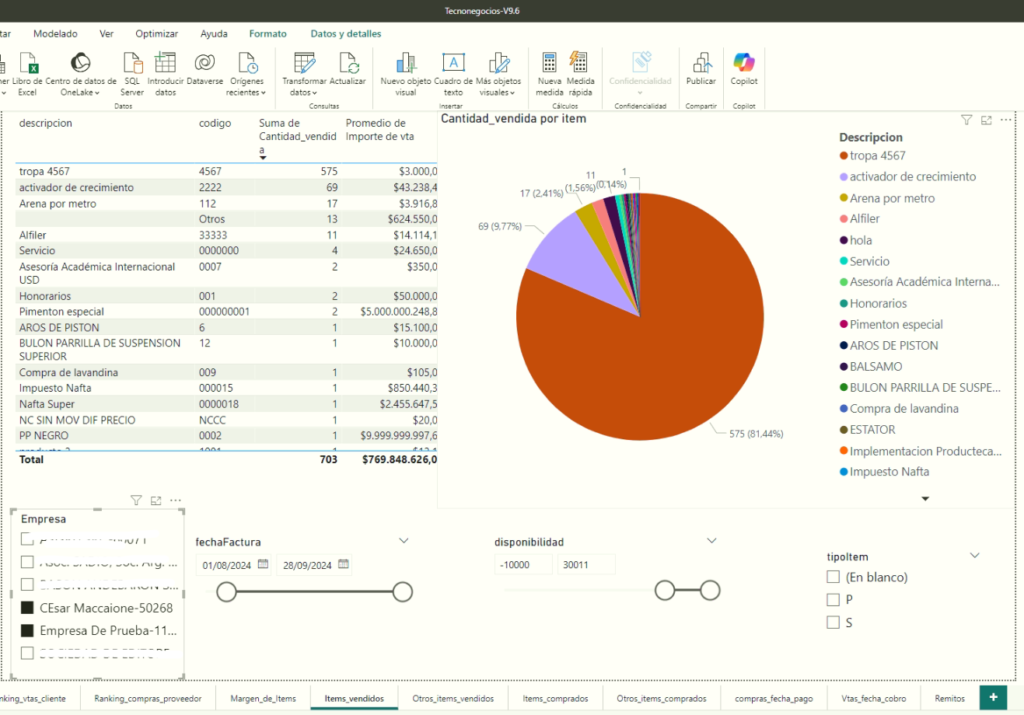Check the Empresa De Prueba checkbox
The image size is (1024, 715).
click(27, 631)
